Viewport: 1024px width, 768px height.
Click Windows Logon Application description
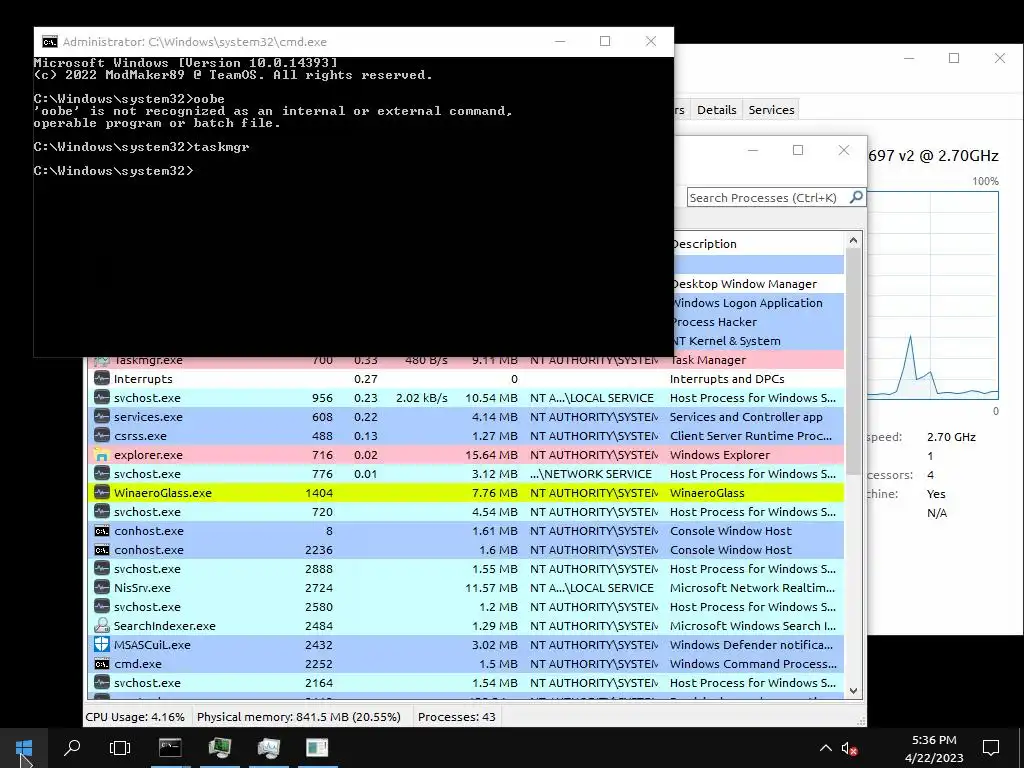point(748,303)
